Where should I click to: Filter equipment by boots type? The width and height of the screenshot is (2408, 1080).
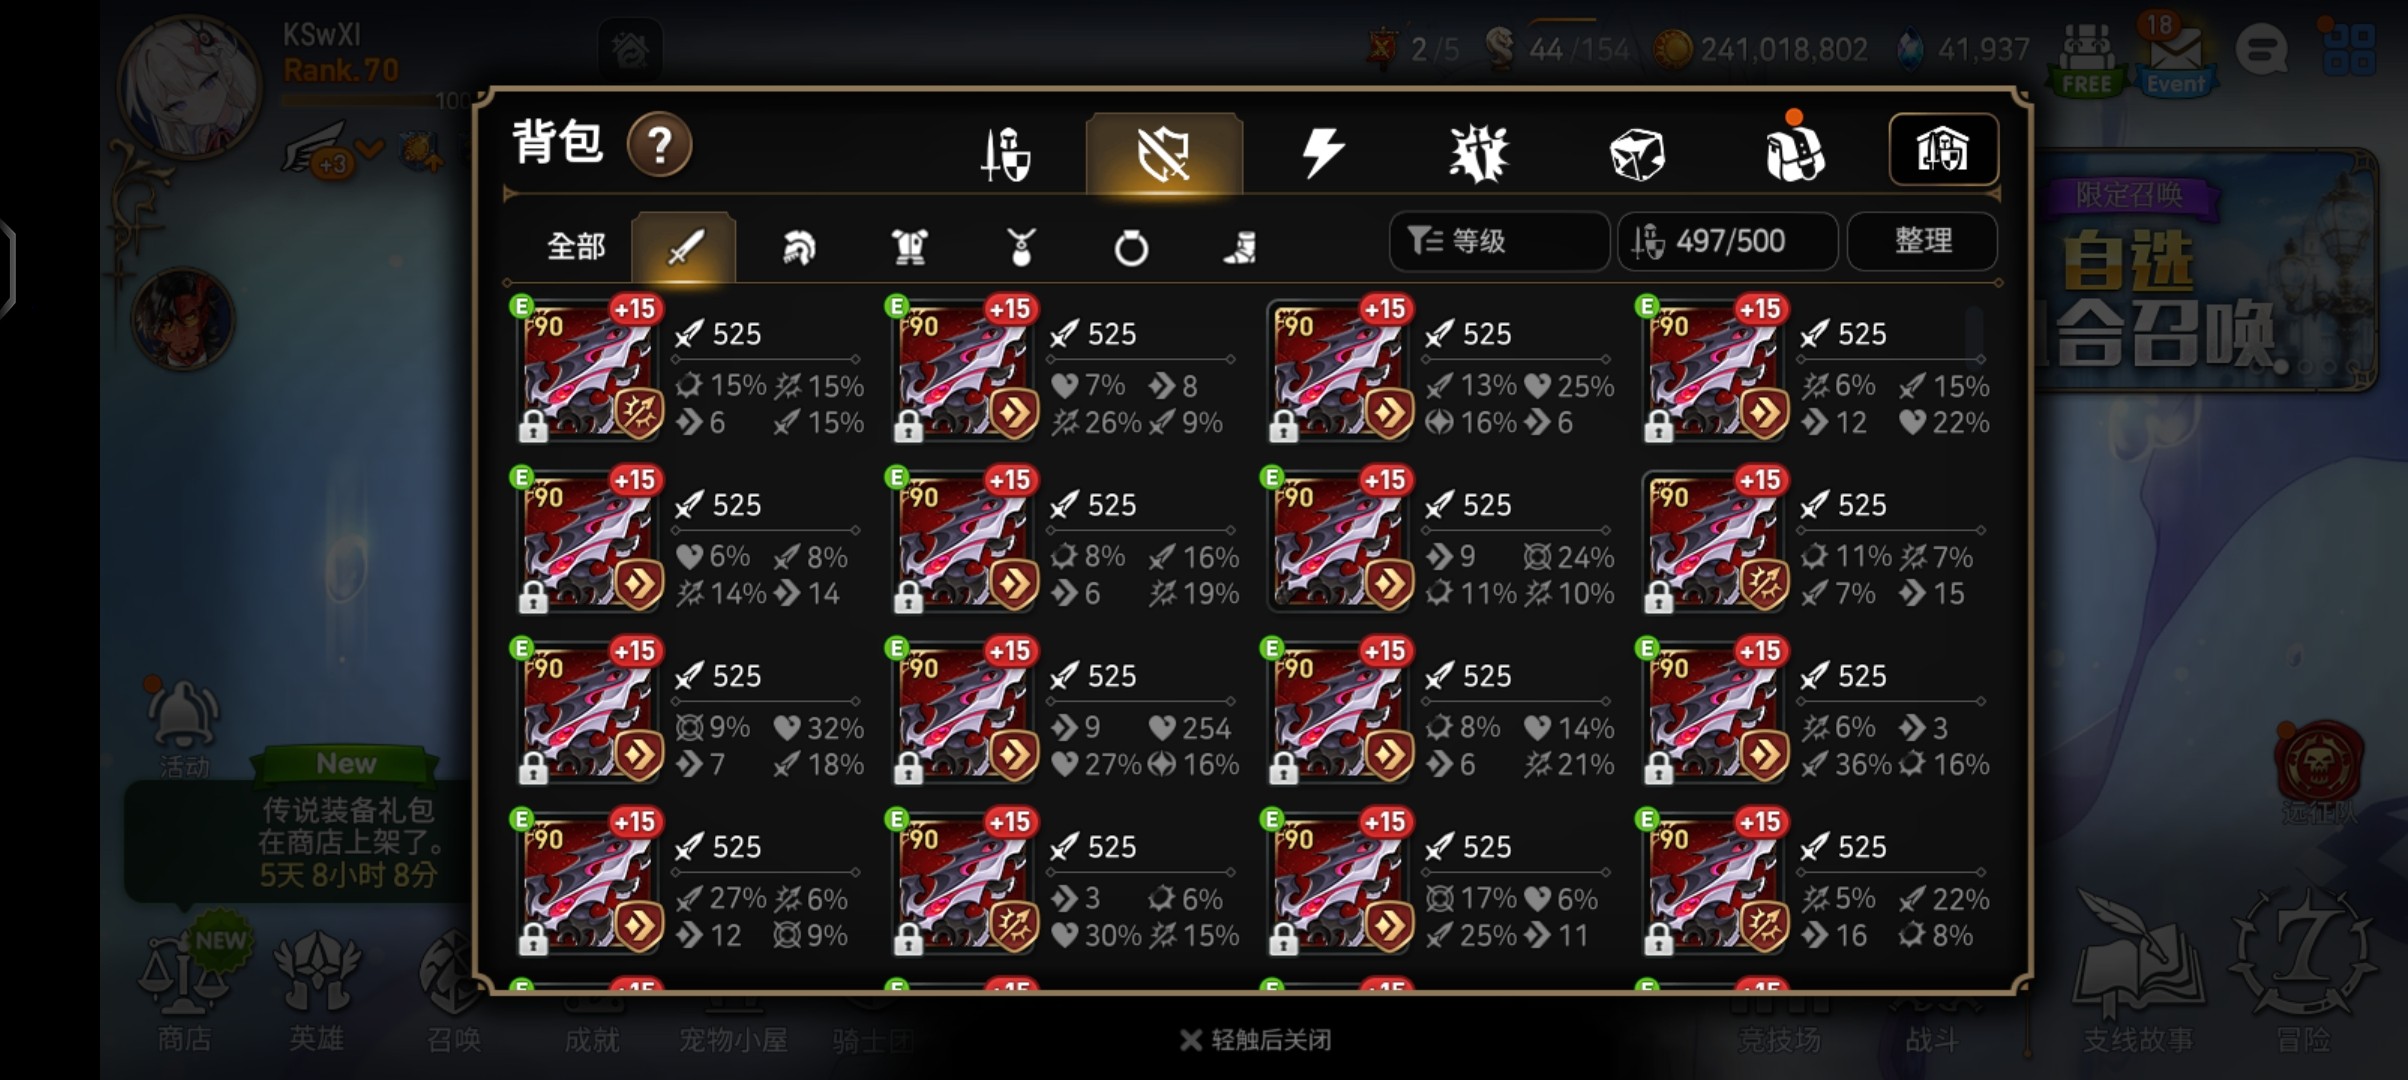[x=1240, y=247]
